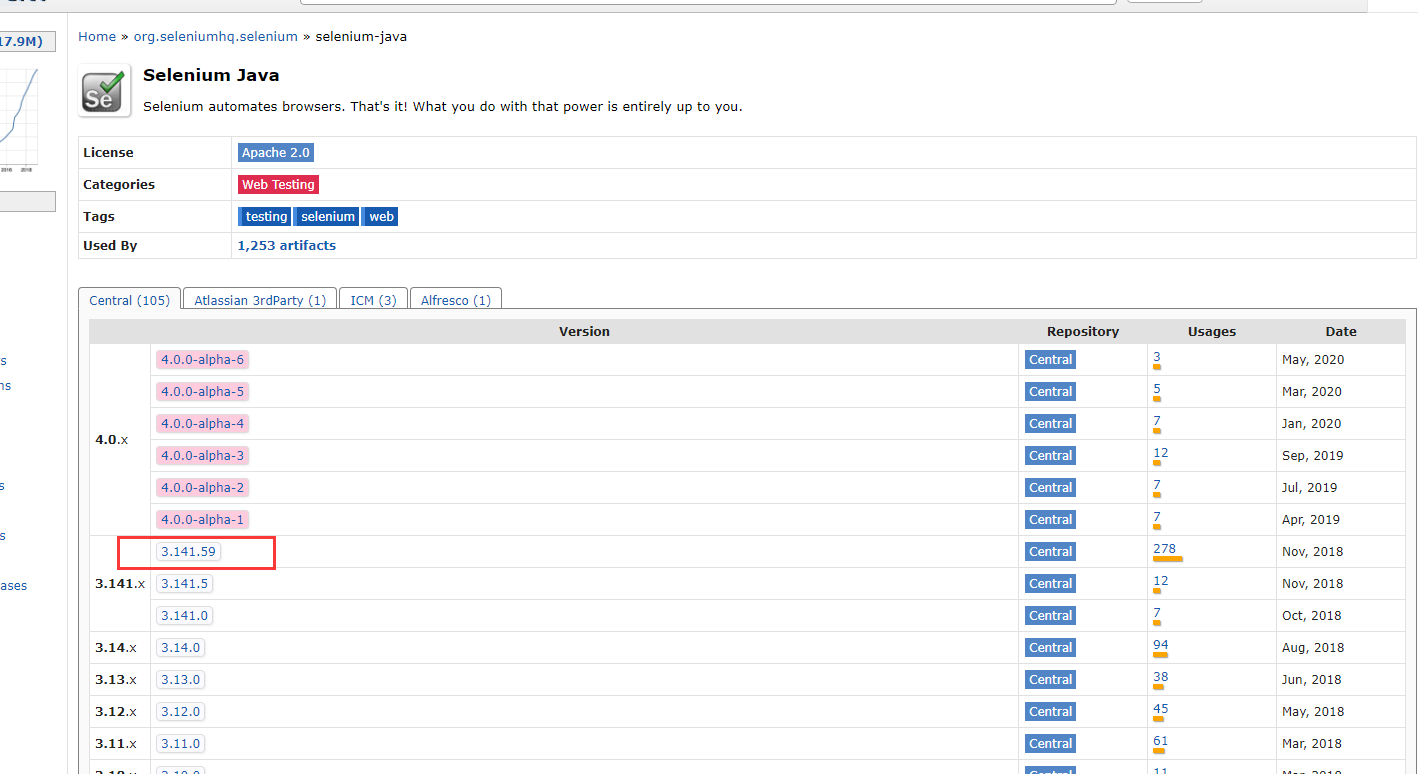This screenshot has width=1418, height=774.
Task: Open version 3.141.5
Action: click(184, 584)
